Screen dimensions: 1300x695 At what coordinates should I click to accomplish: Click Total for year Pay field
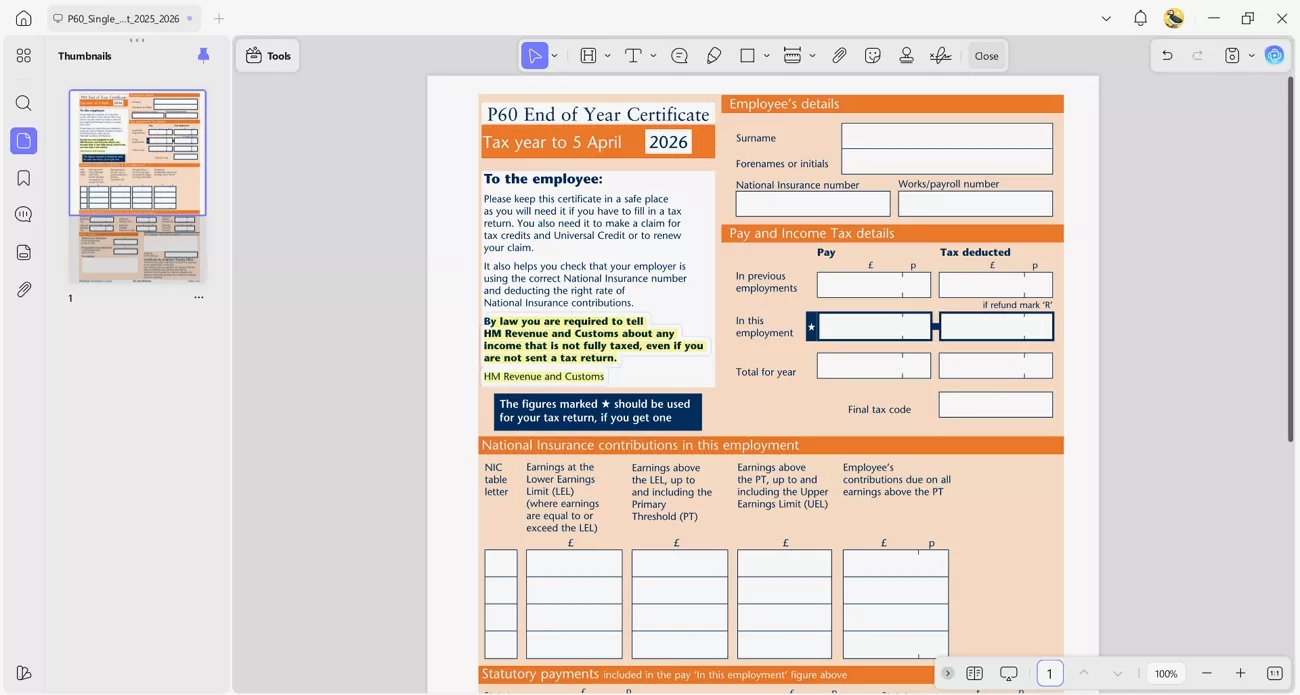tap(874, 366)
